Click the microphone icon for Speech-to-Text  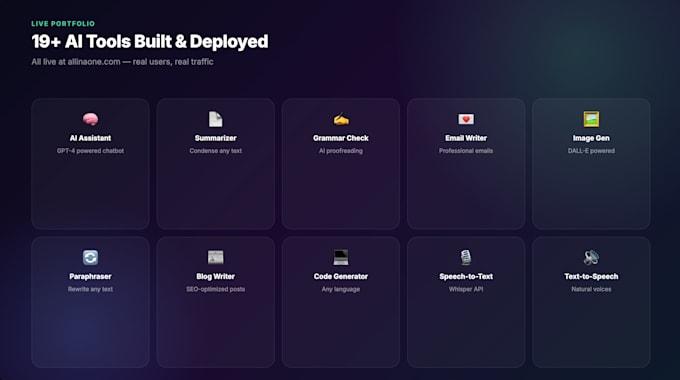(x=466, y=257)
